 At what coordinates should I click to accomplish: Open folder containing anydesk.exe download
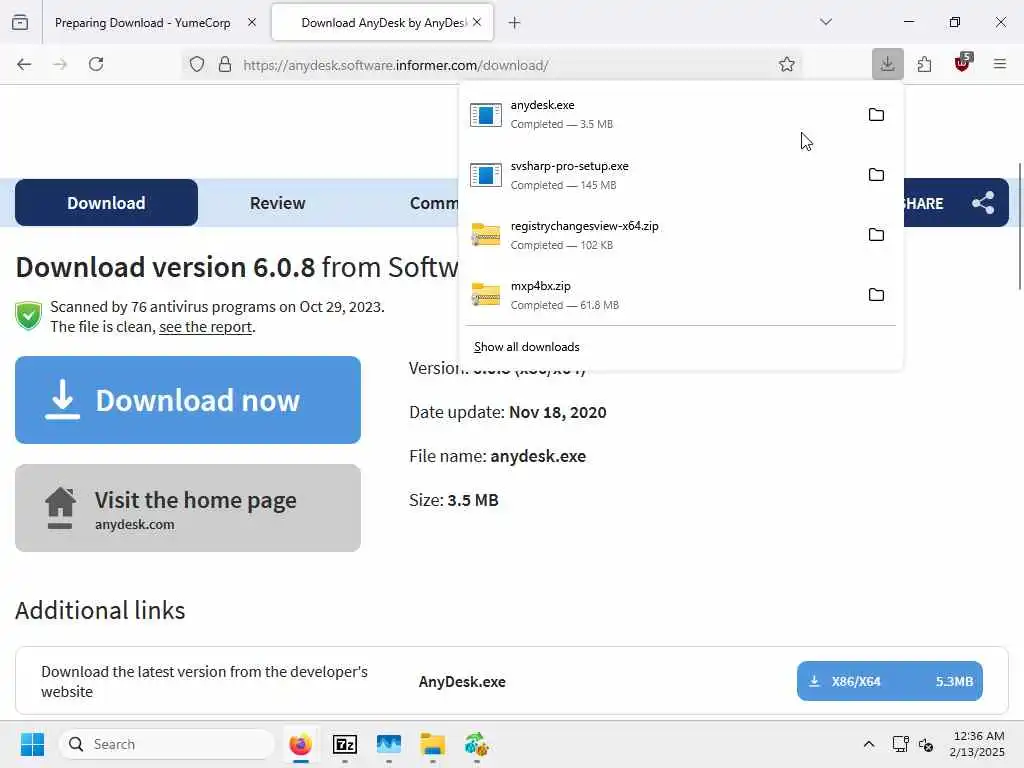click(x=876, y=115)
